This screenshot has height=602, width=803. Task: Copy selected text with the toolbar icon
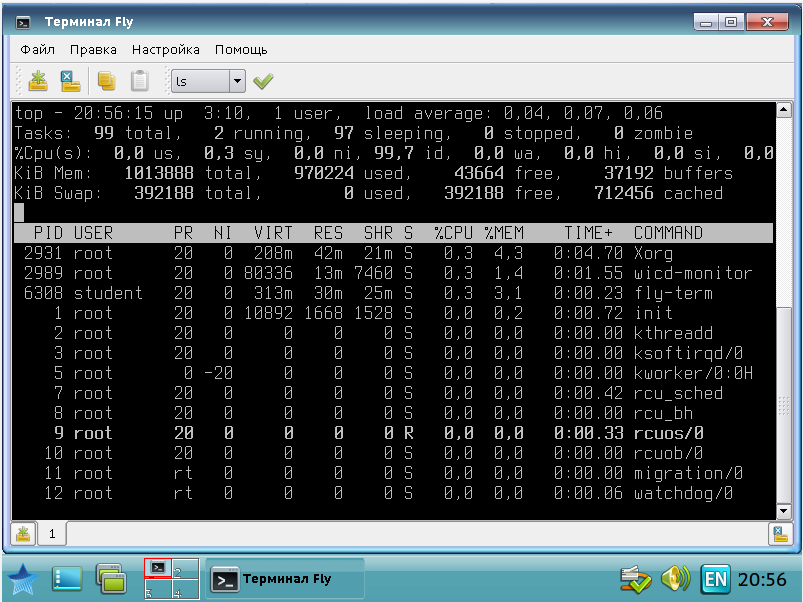click(107, 81)
